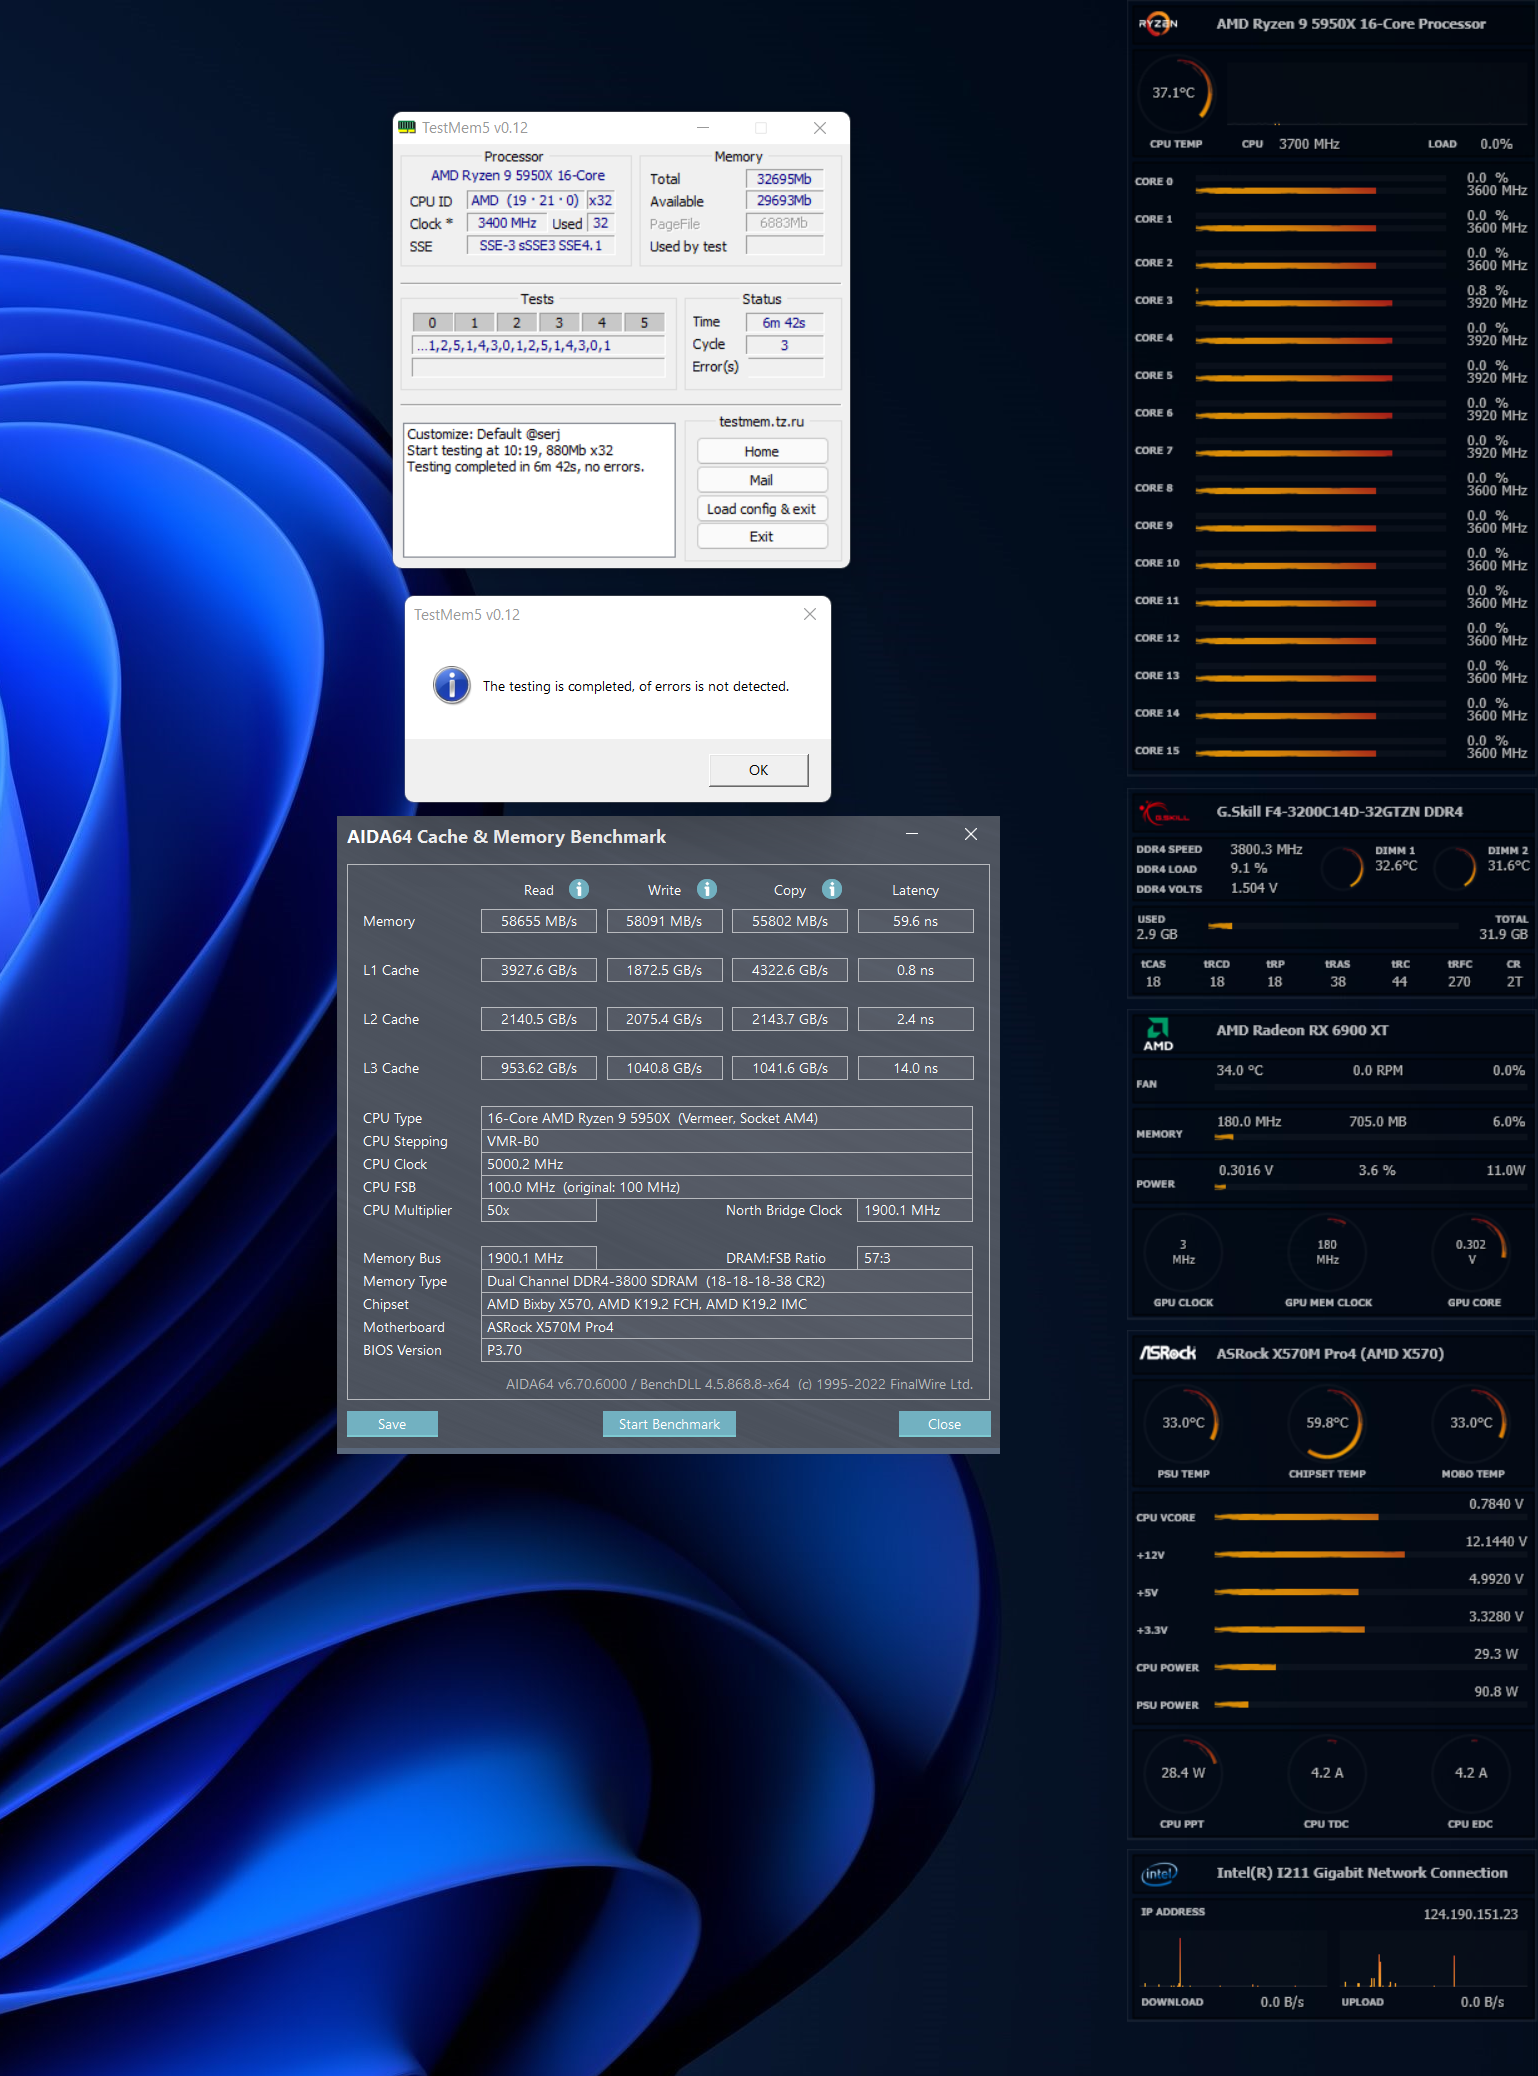Image resolution: width=1538 pixels, height=2076 pixels.
Task: Click the North Bridge Clock 1900.1 MHz field
Action: pos(914,1210)
